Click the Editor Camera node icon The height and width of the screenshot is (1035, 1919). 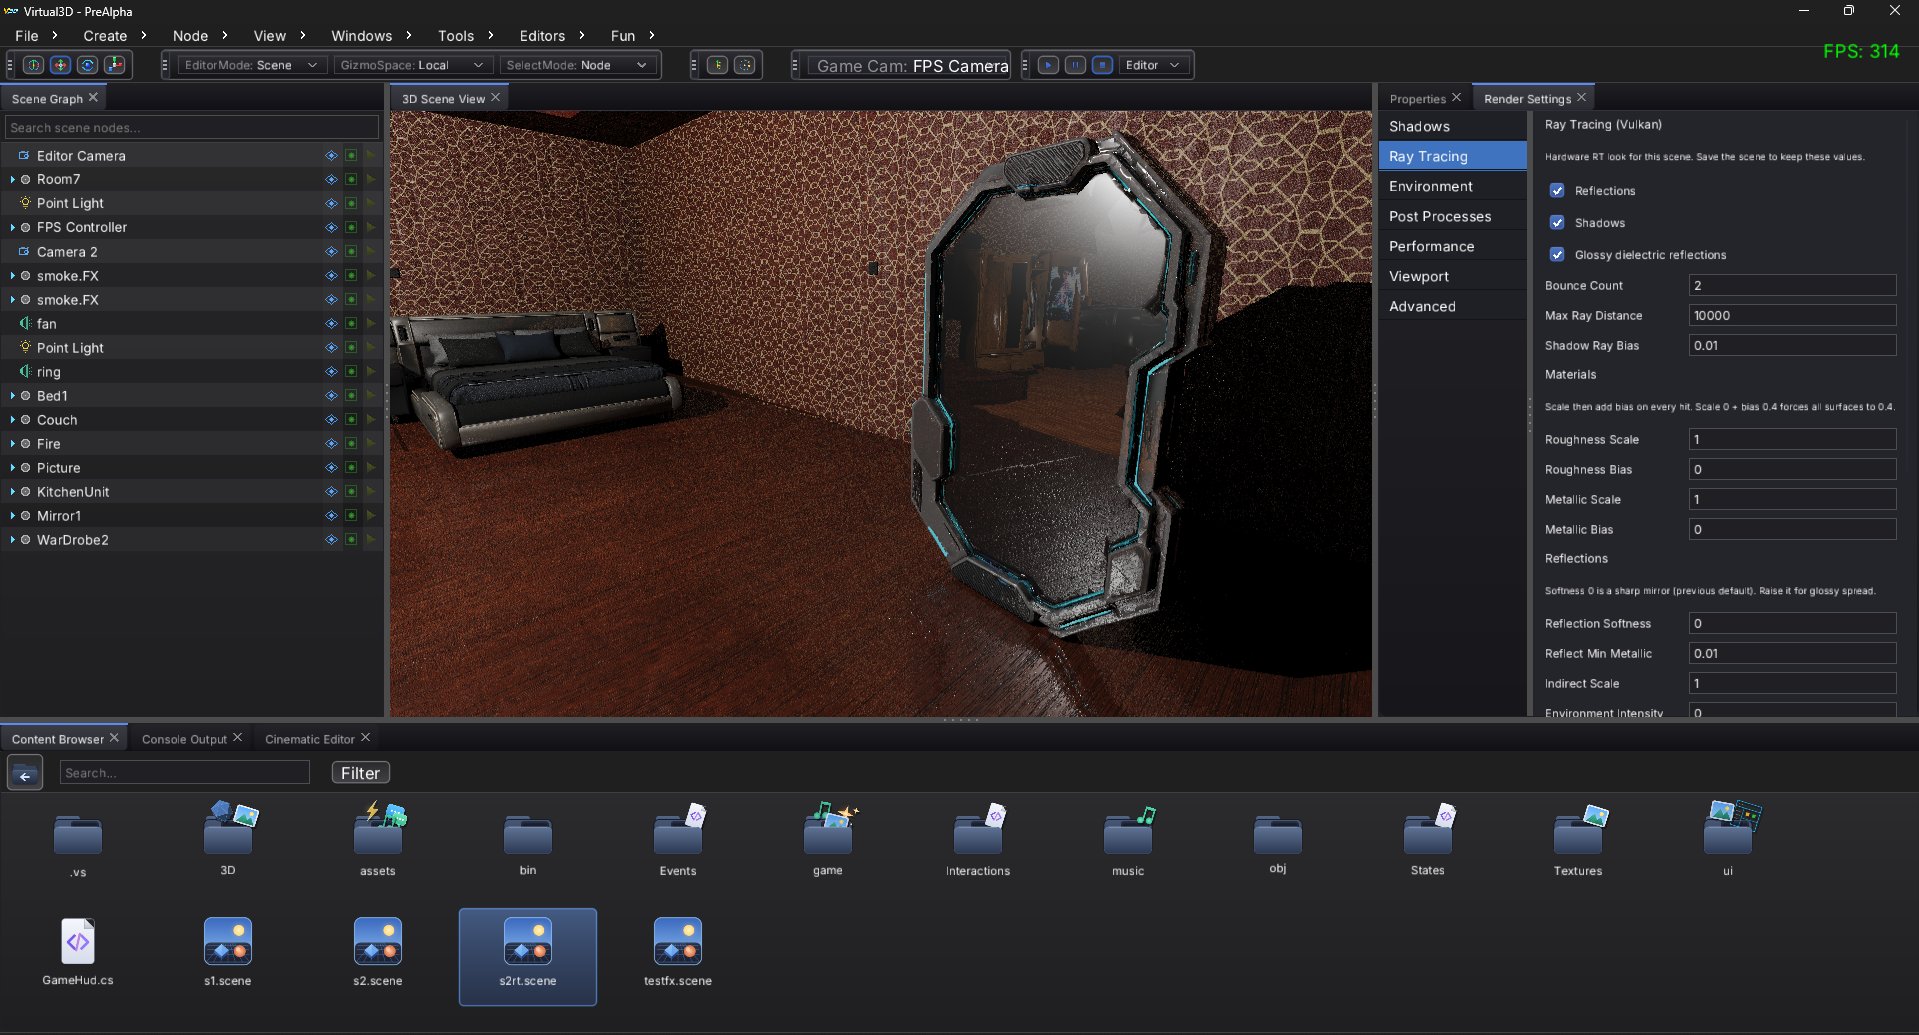point(25,156)
